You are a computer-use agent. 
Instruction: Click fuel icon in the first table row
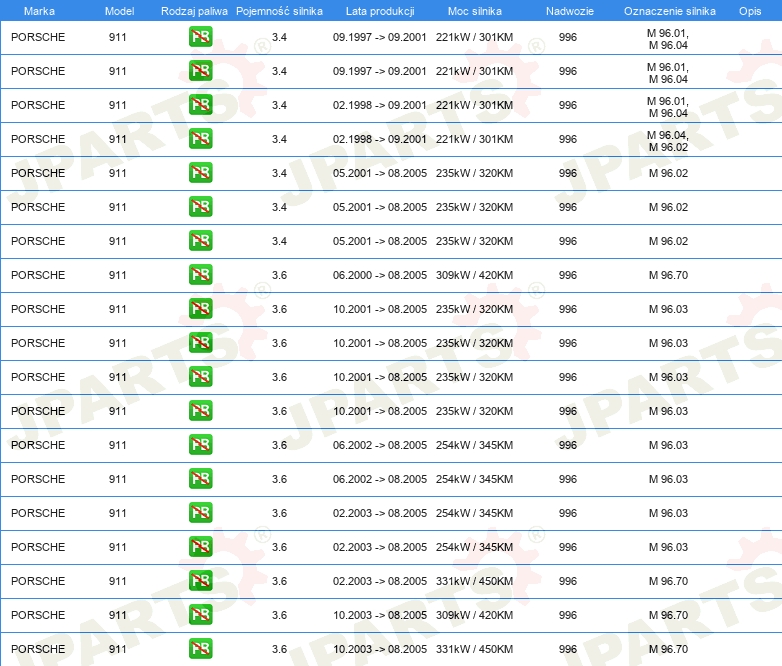point(200,37)
